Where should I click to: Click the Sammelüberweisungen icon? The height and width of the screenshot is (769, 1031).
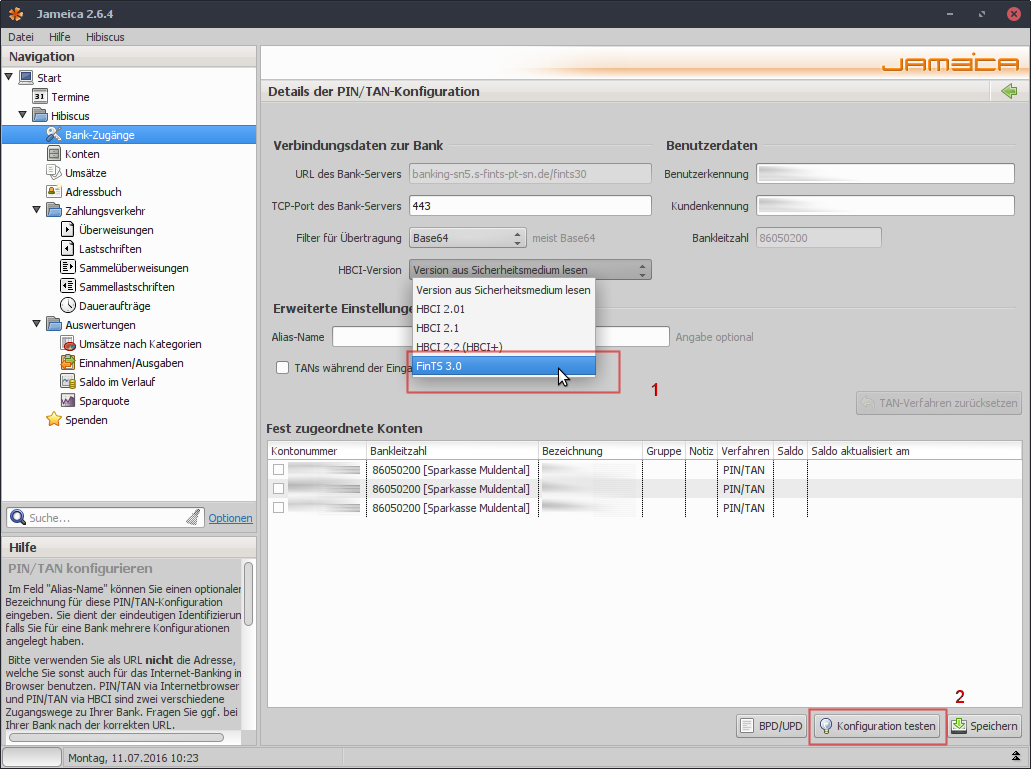tap(67, 268)
